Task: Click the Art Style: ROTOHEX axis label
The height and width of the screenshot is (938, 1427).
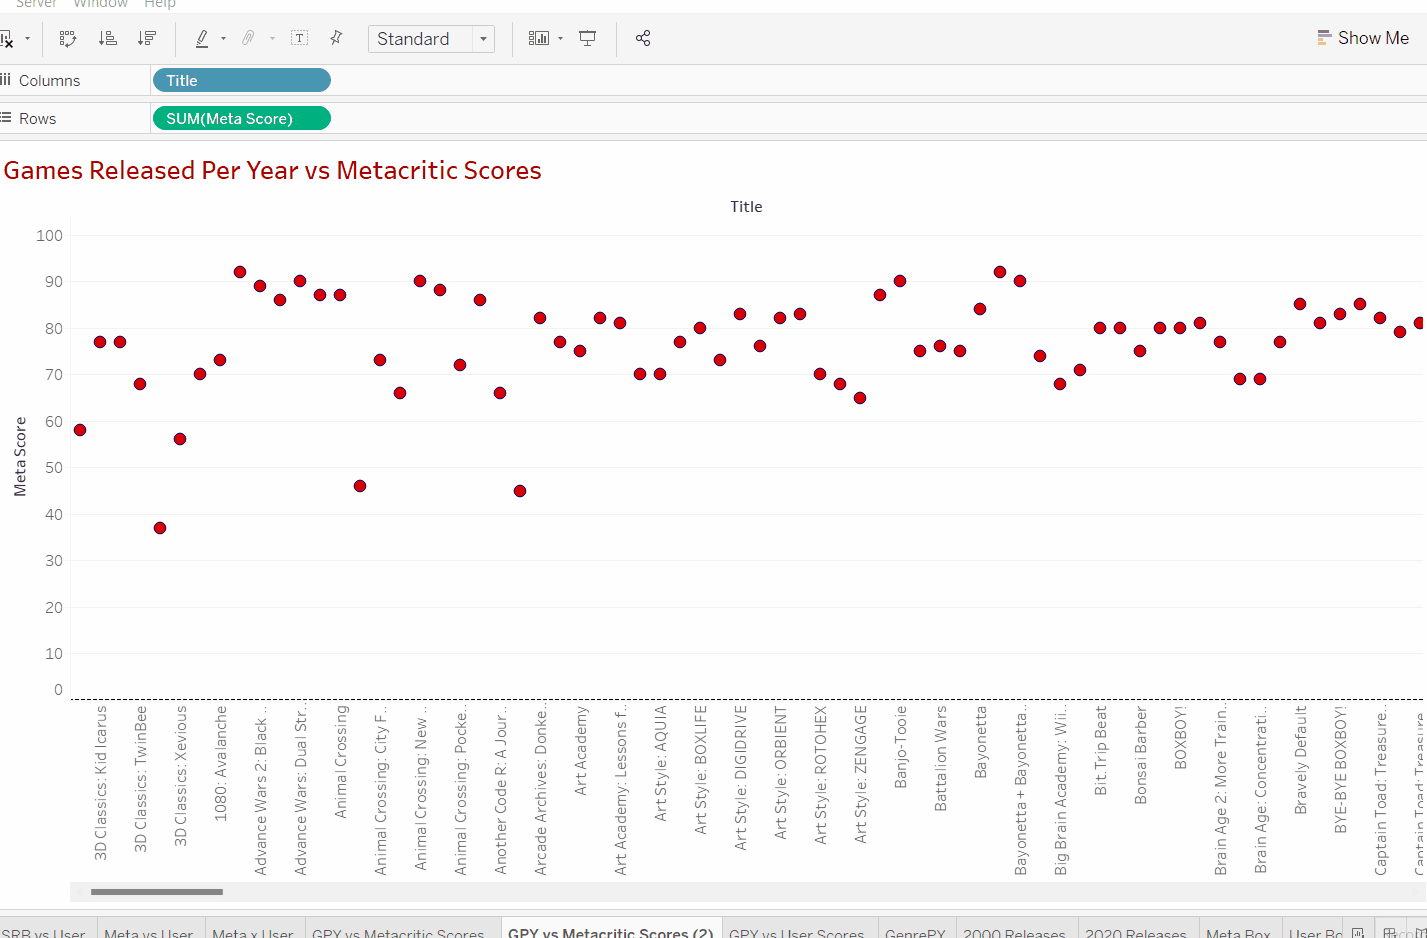Action: [820, 775]
